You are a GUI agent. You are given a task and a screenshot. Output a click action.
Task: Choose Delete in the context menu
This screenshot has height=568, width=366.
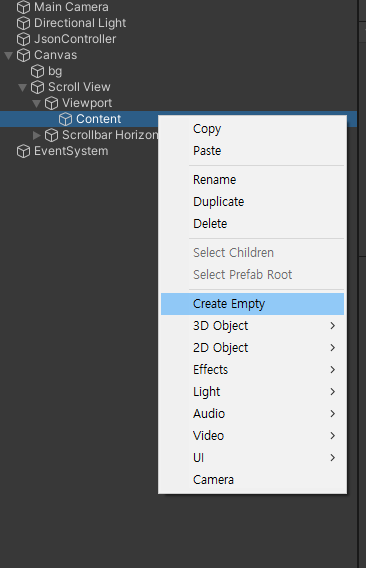(252, 224)
